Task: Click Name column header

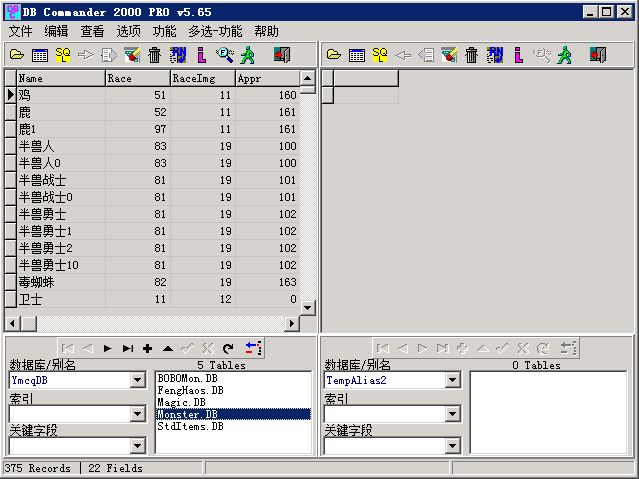Action: point(61,78)
